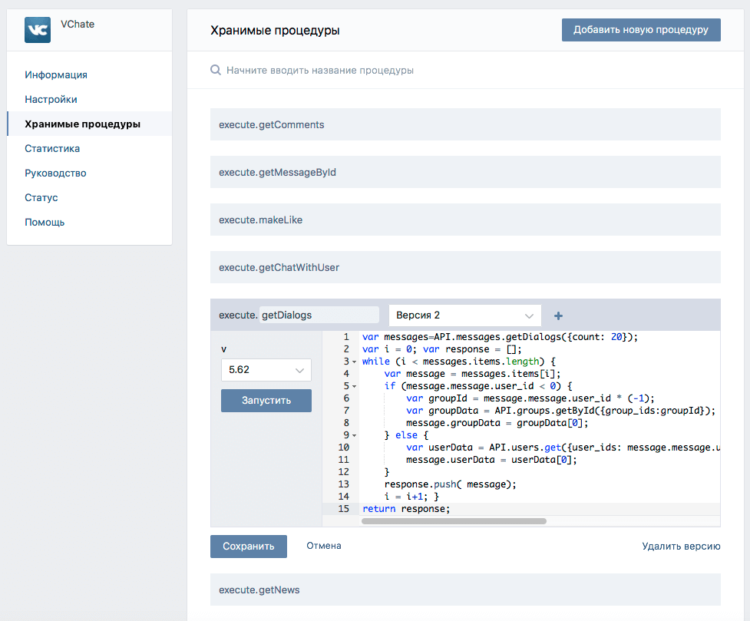Click code line 7 with groups.getById
This screenshot has width=750, height=621.
tap(561, 411)
